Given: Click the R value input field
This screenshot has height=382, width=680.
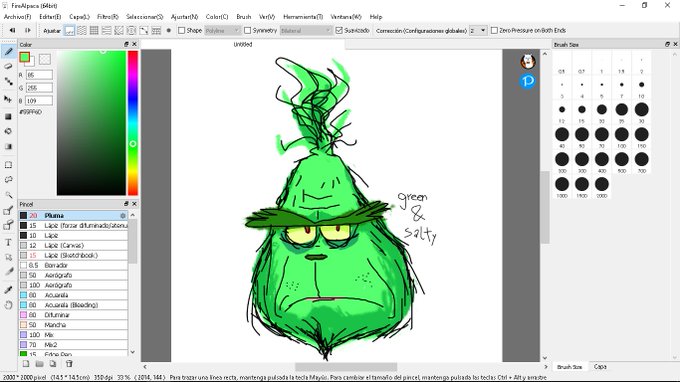Looking at the screenshot, I should pyautogui.click(x=39, y=75).
